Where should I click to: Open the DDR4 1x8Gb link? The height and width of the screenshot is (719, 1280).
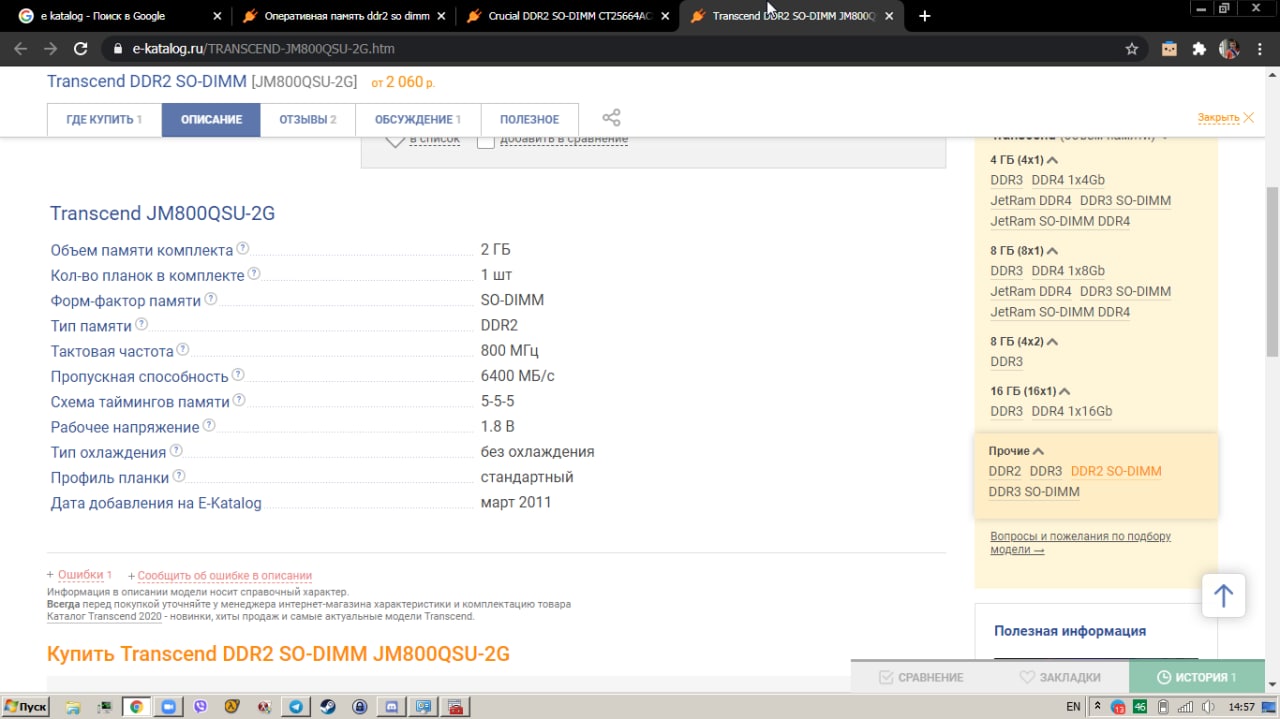coord(1068,271)
